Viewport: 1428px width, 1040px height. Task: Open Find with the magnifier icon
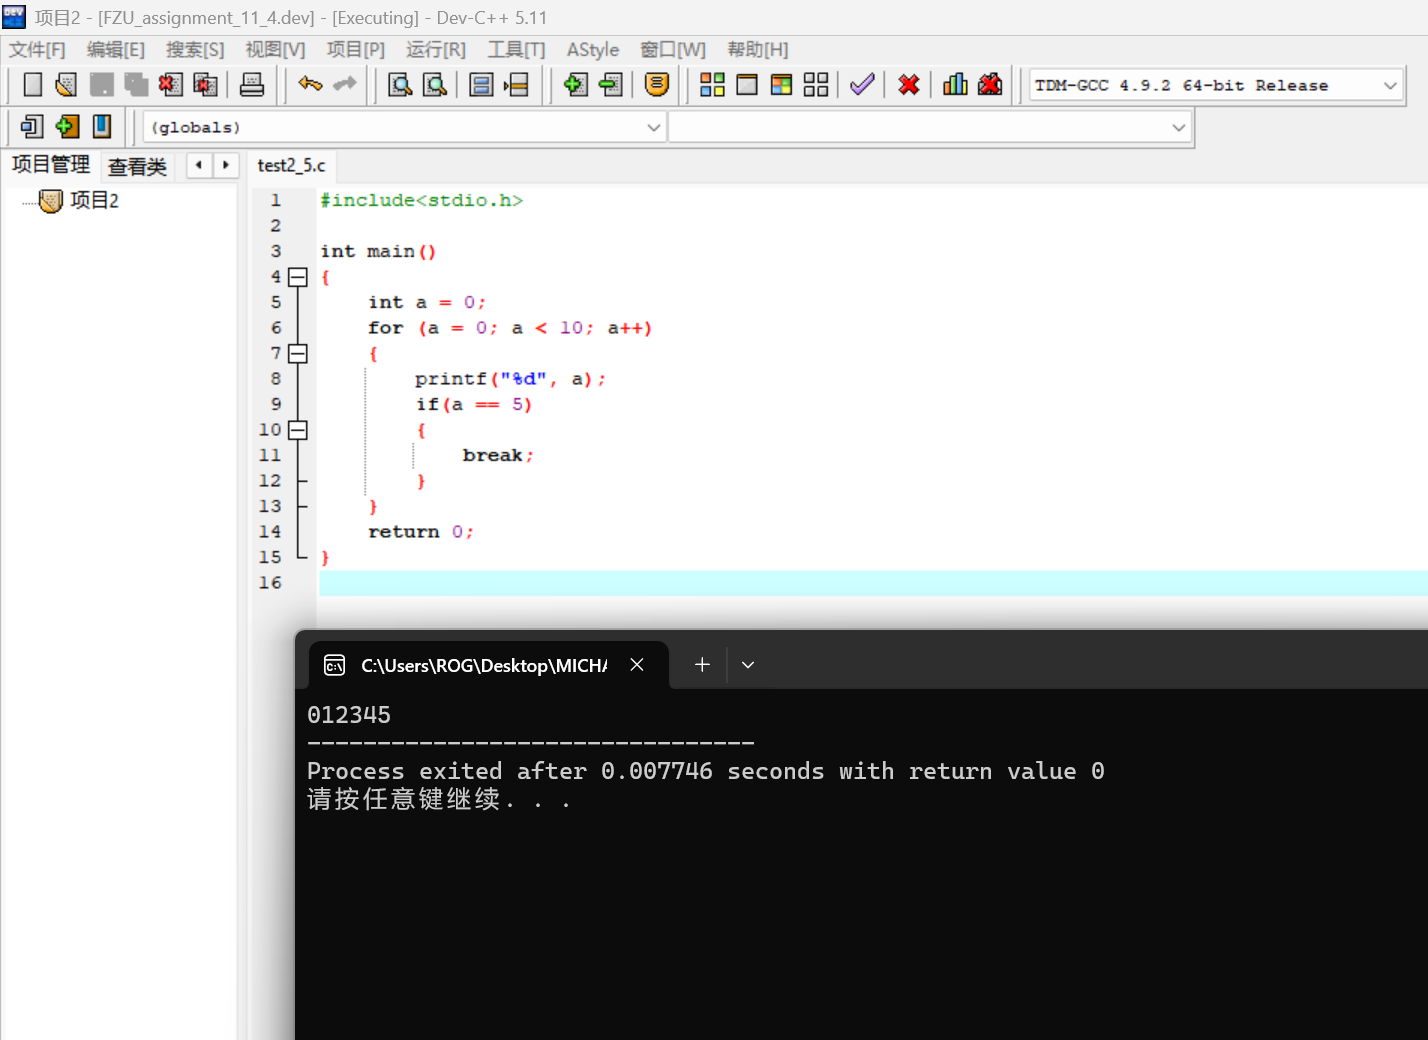click(400, 85)
